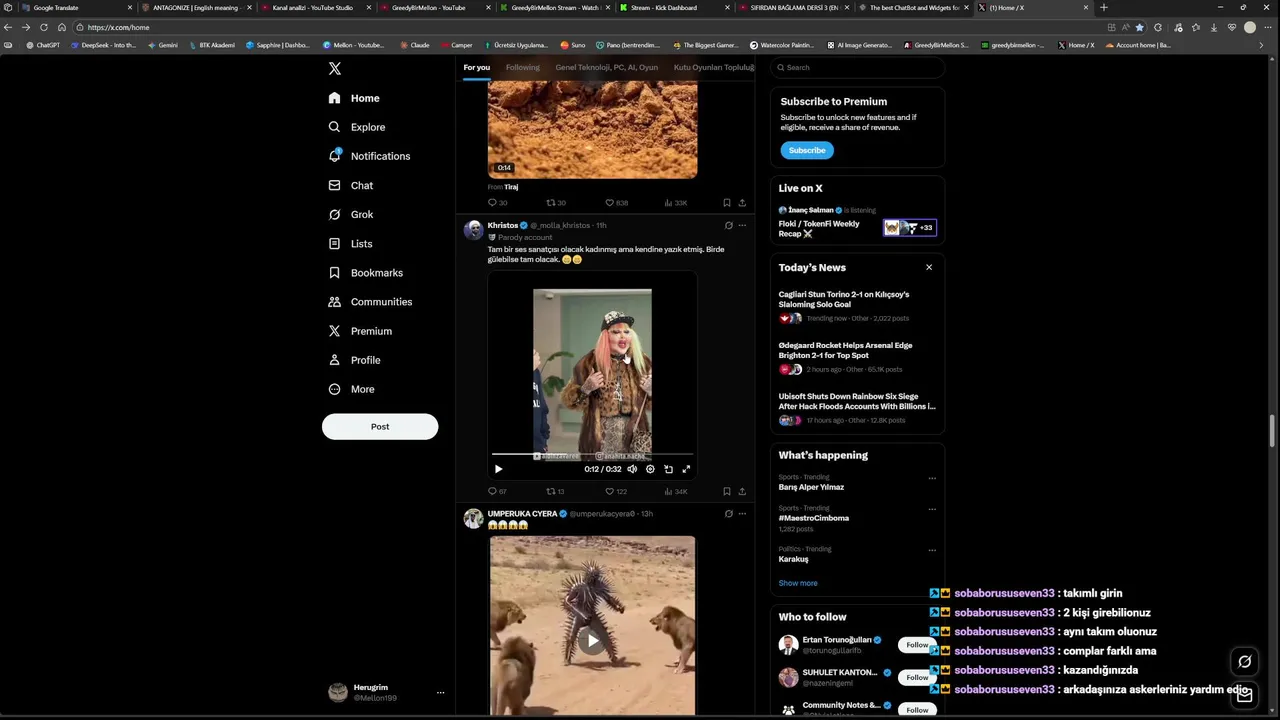Expand the More menu in the sidebar
The image size is (1280, 720).
tap(351, 389)
